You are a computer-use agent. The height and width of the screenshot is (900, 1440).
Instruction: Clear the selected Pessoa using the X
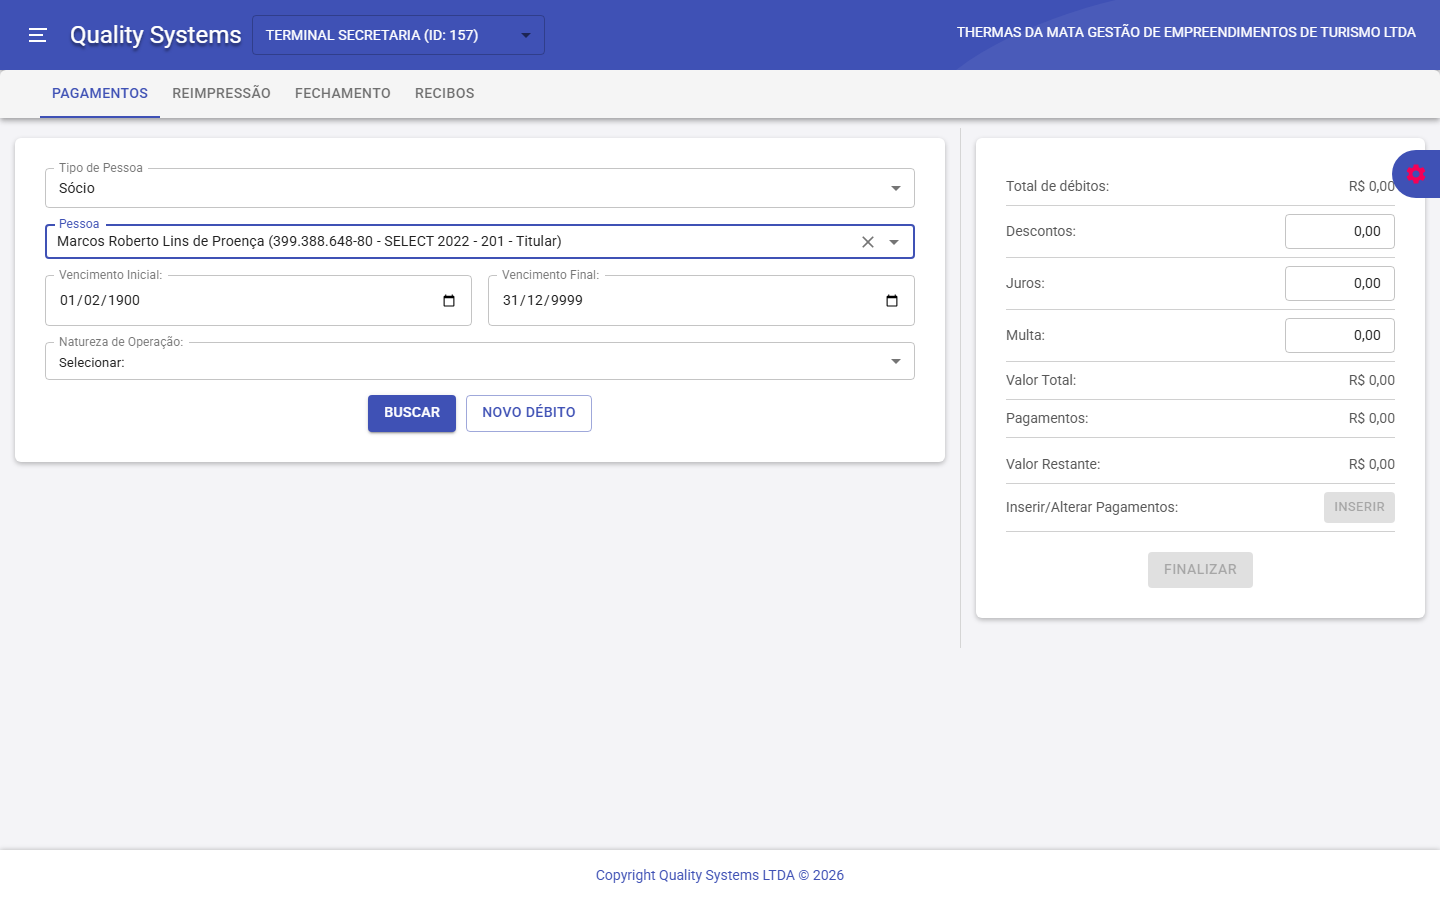[x=867, y=241]
